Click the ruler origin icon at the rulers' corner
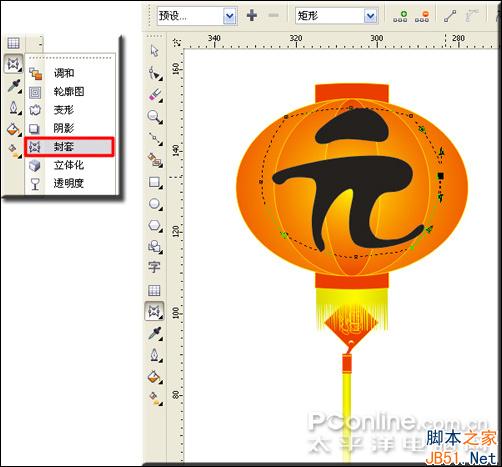Viewport: 502px width, 467px height. point(178,42)
